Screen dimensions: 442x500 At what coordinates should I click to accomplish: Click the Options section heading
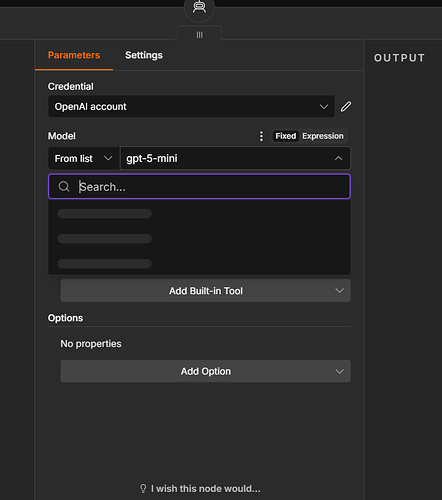tap(65, 318)
